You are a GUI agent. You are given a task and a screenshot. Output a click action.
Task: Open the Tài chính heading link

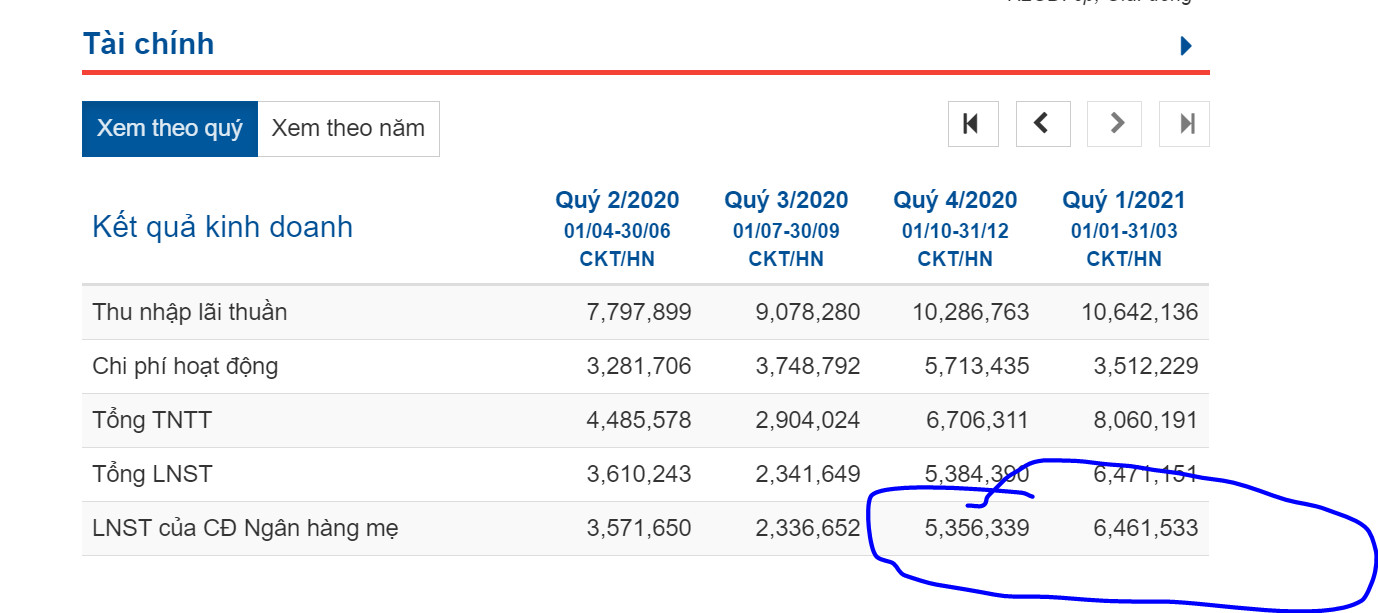pos(148,44)
